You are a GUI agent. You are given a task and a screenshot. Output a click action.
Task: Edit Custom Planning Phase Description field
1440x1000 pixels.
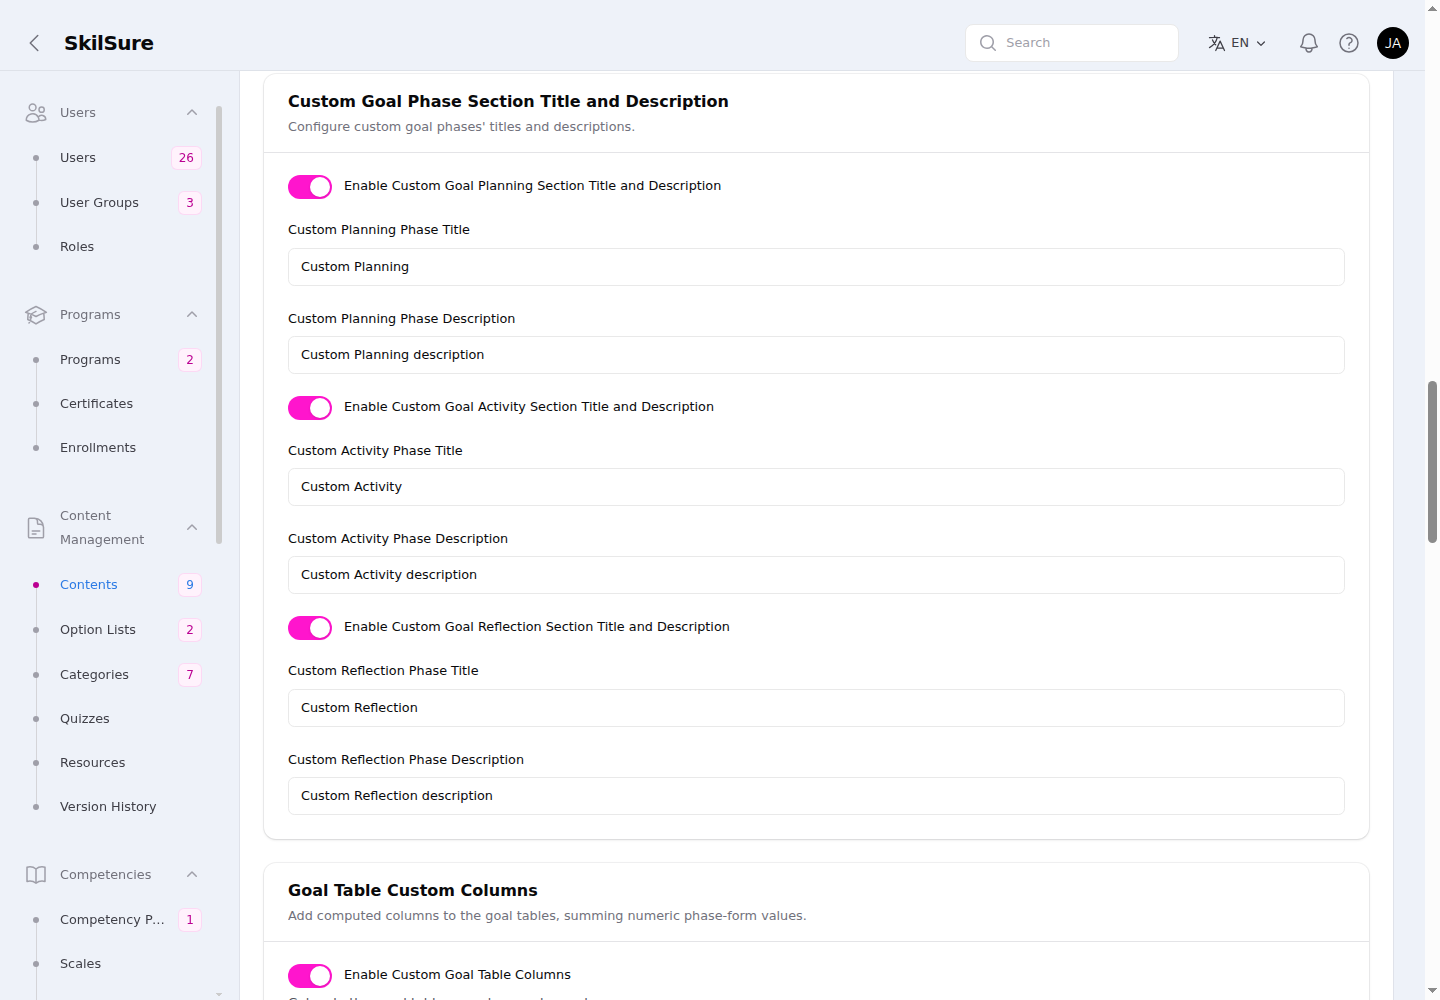pos(816,355)
